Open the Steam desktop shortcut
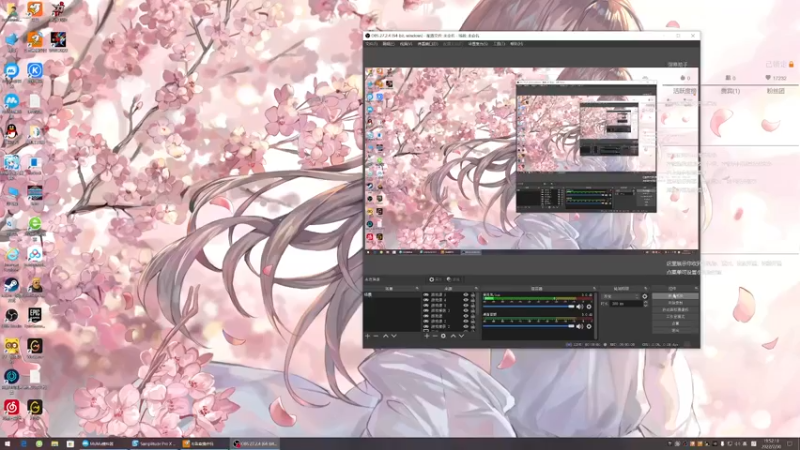 [x=12, y=287]
